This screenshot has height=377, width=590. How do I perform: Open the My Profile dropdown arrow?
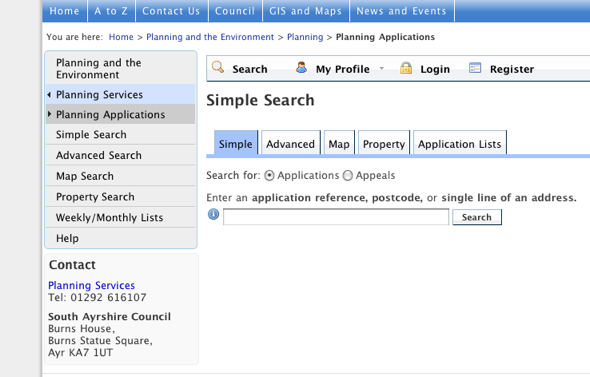382,68
